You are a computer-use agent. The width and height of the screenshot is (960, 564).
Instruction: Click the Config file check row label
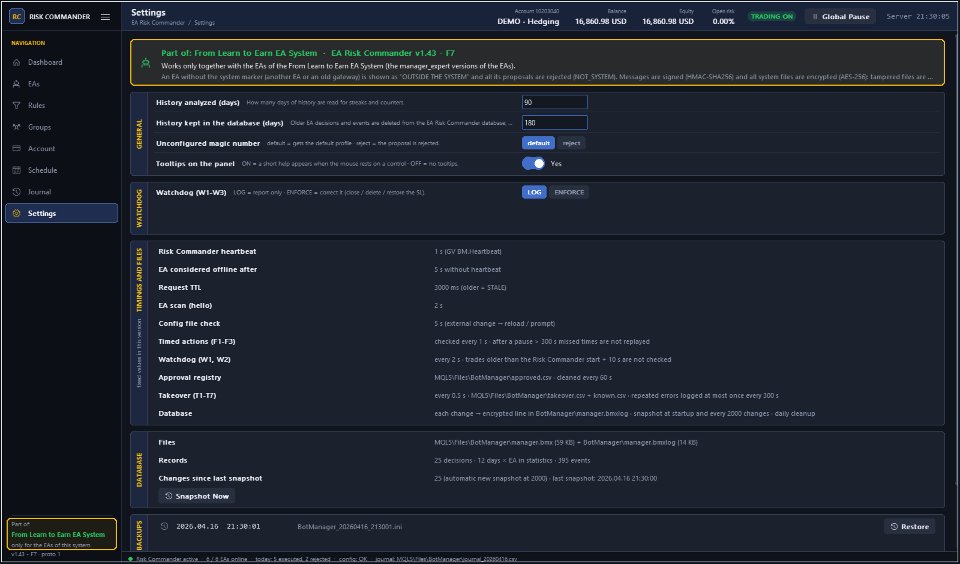coord(189,323)
